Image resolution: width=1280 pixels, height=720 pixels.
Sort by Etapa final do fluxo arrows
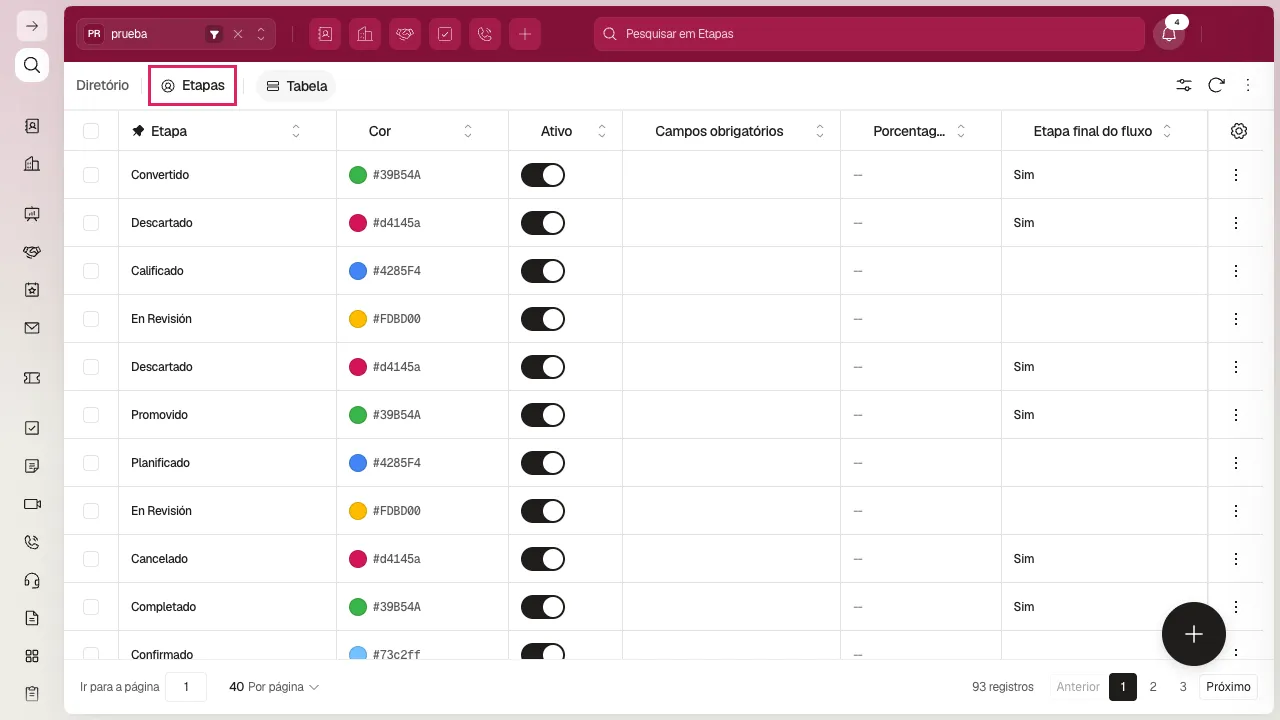pyautogui.click(x=1167, y=131)
